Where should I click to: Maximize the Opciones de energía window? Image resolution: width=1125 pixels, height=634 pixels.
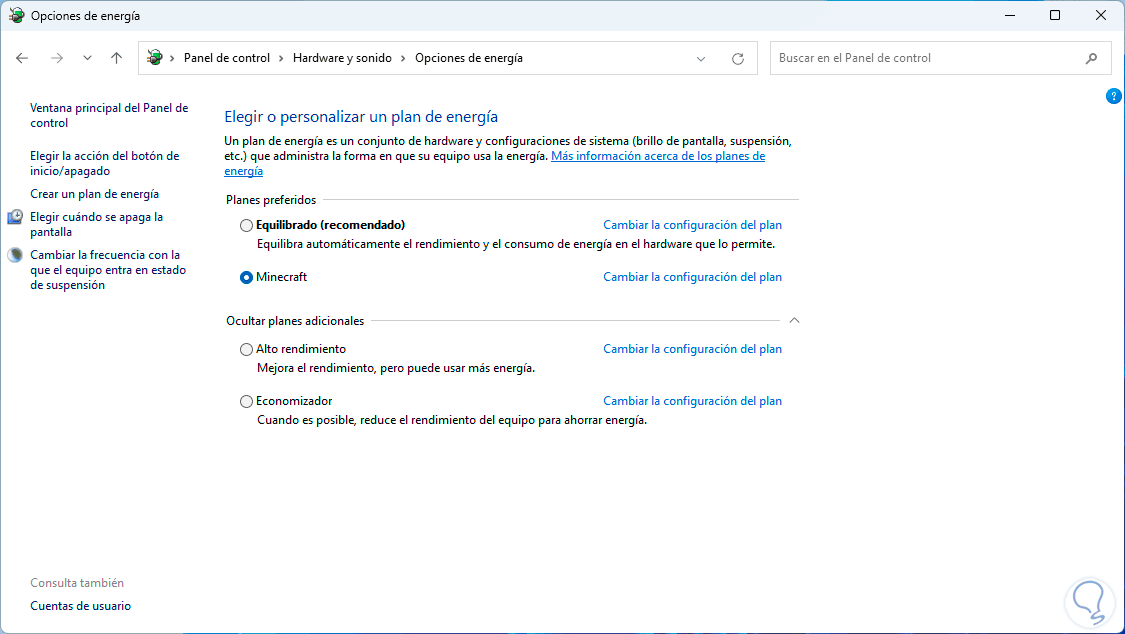[x=1055, y=15]
